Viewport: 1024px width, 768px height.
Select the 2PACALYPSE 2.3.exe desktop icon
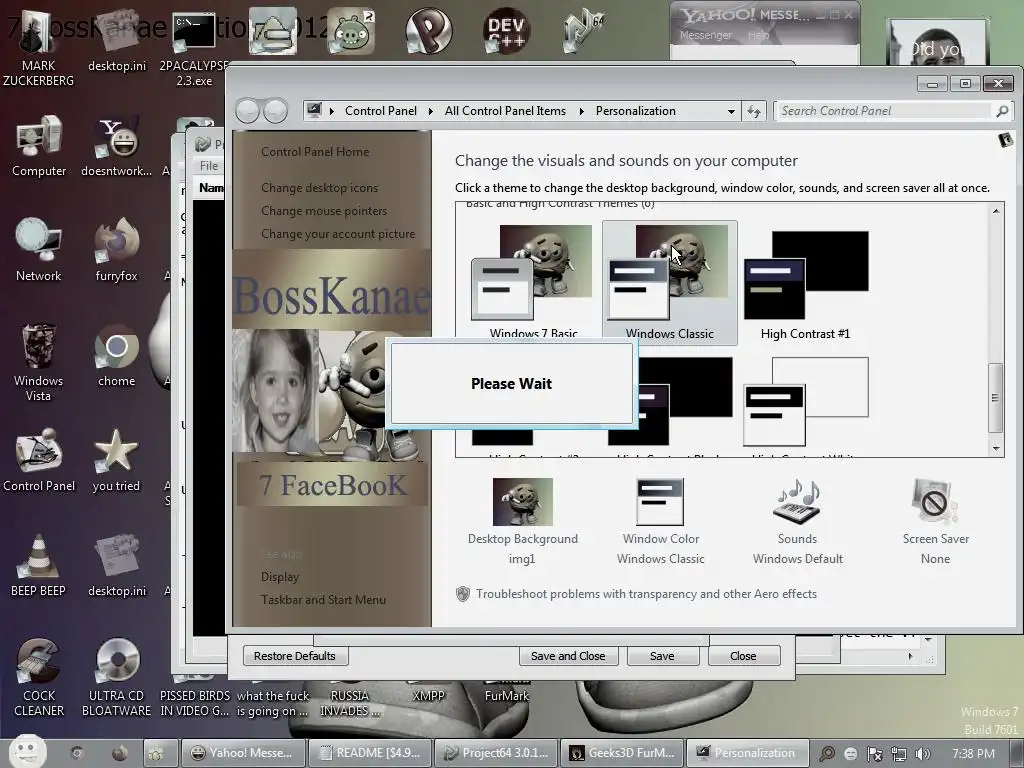click(193, 49)
